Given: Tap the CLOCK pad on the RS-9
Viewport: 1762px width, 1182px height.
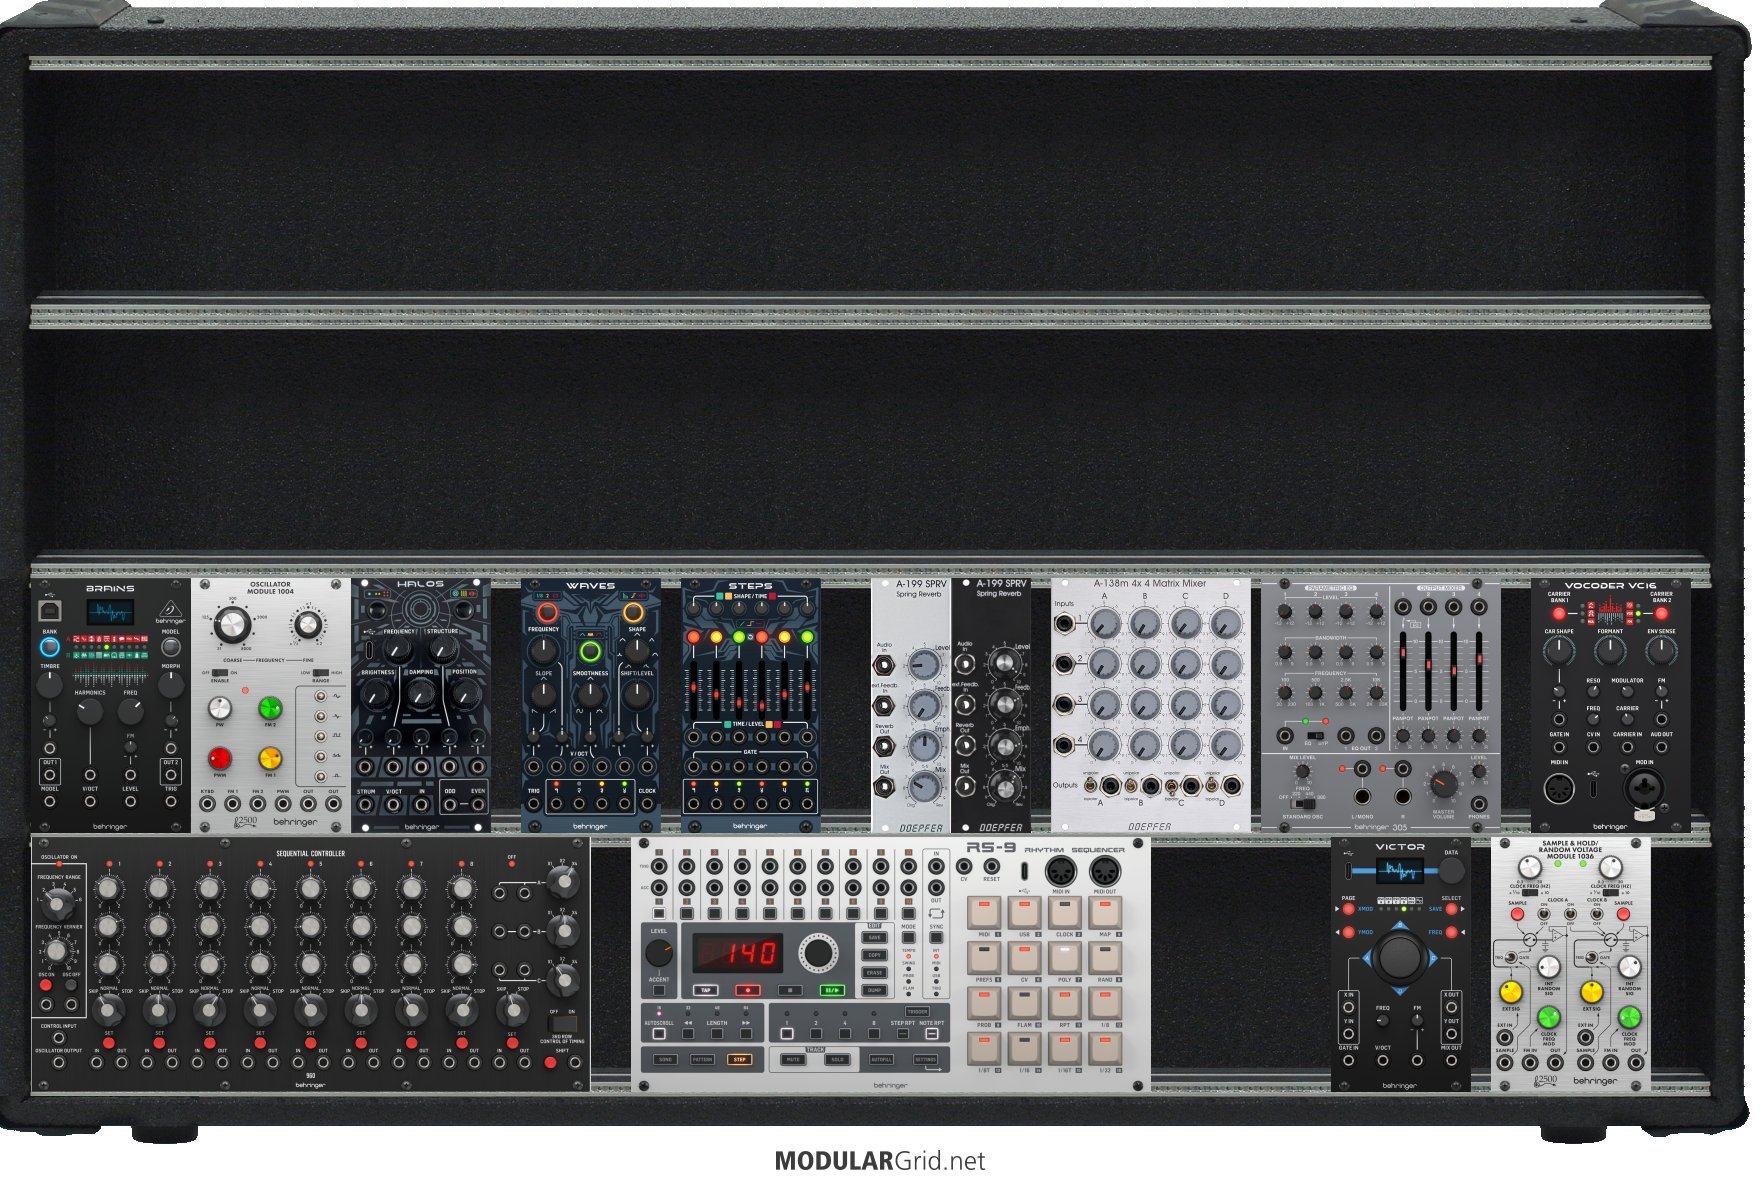Looking at the screenshot, I should (1064, 913).
